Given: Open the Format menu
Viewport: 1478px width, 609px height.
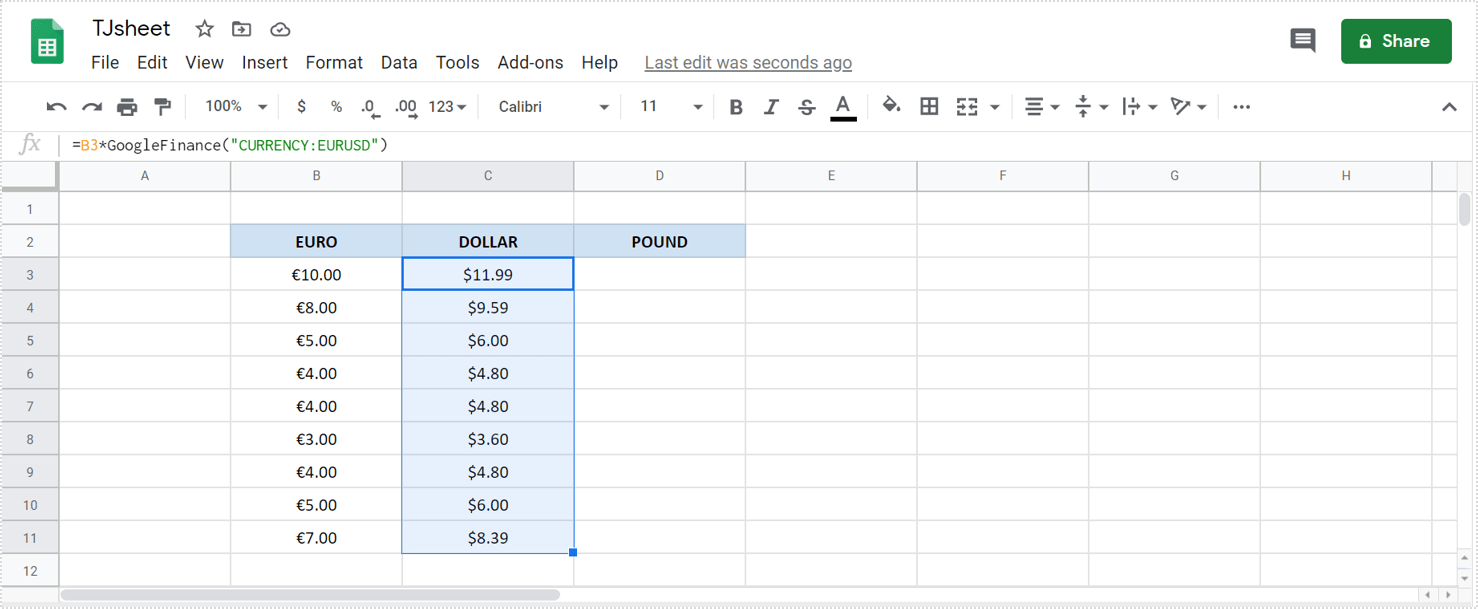Looking at the screenshot, I should coord(334,62).
